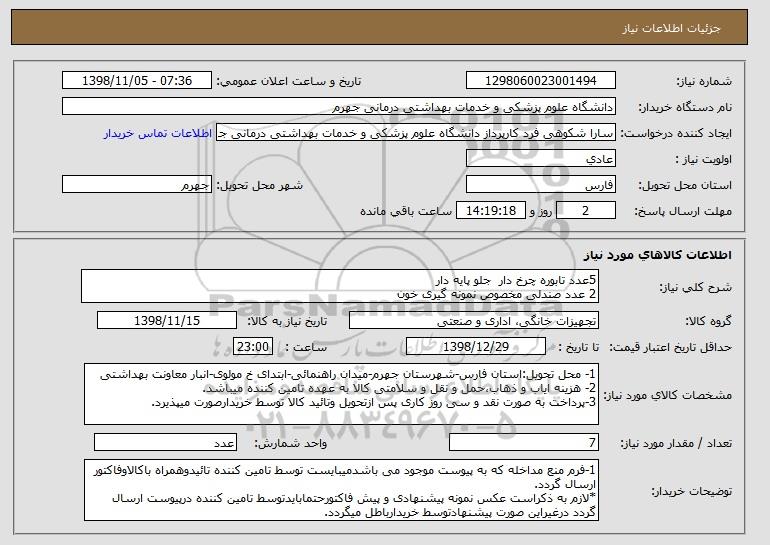Viewport: 770px width, 545px height.
Task: Click the section heading 'اطلاعات کالاهای مورد نیاز'
Action: coord(658,255)
